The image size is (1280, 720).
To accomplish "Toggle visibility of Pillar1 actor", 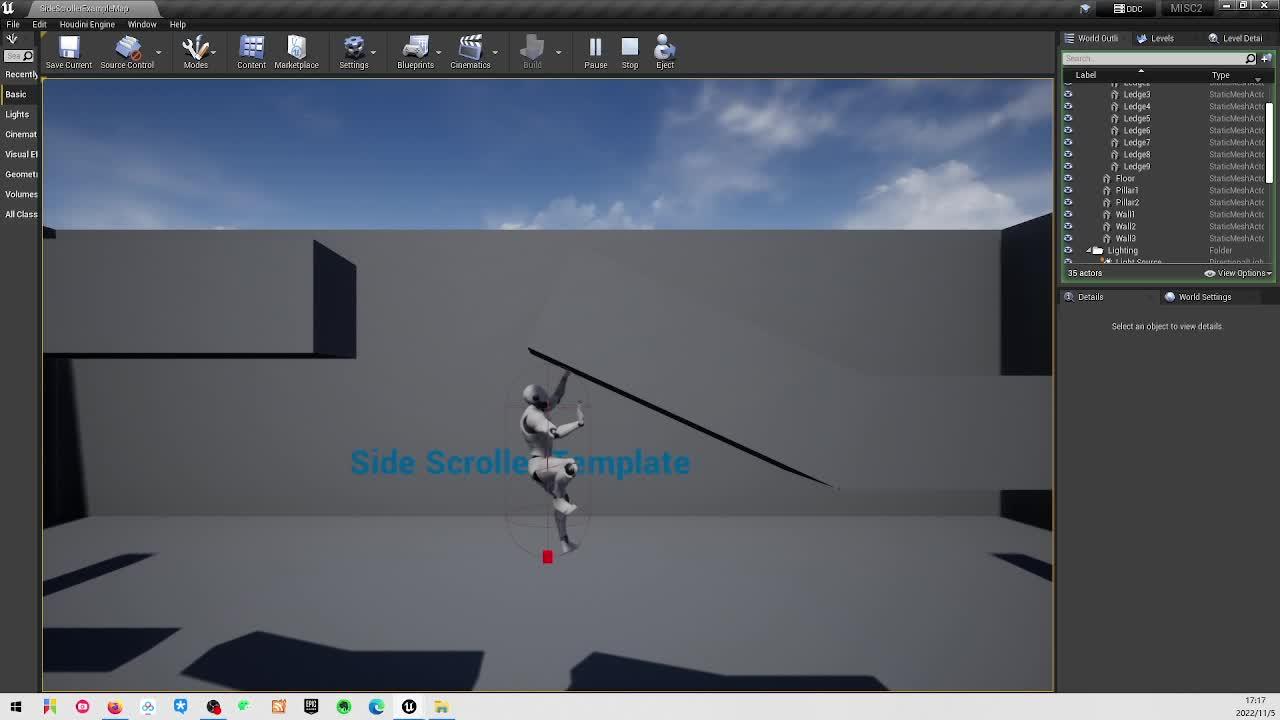I will [x=1068, y=190].
